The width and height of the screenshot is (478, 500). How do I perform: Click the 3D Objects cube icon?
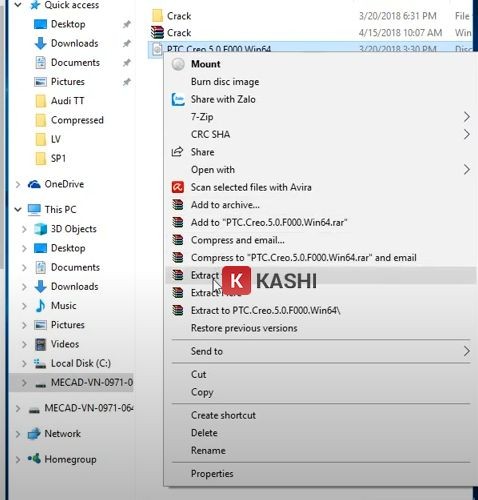(41, 229)
